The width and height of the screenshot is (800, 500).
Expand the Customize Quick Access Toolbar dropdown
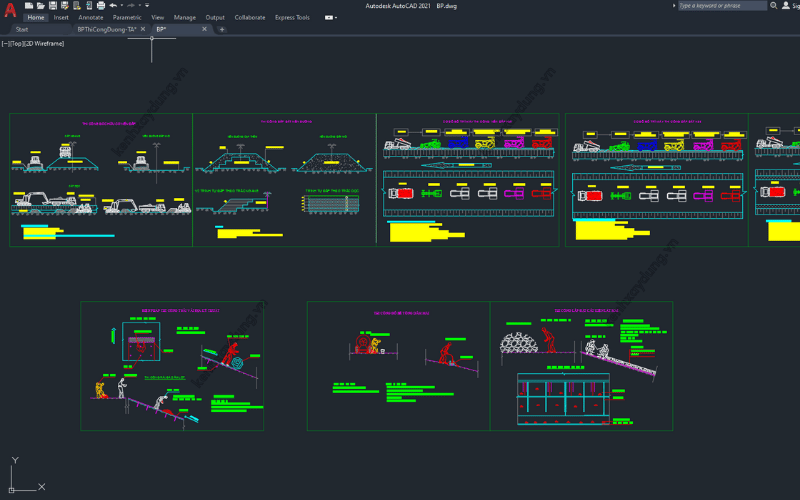click(146, 5)
